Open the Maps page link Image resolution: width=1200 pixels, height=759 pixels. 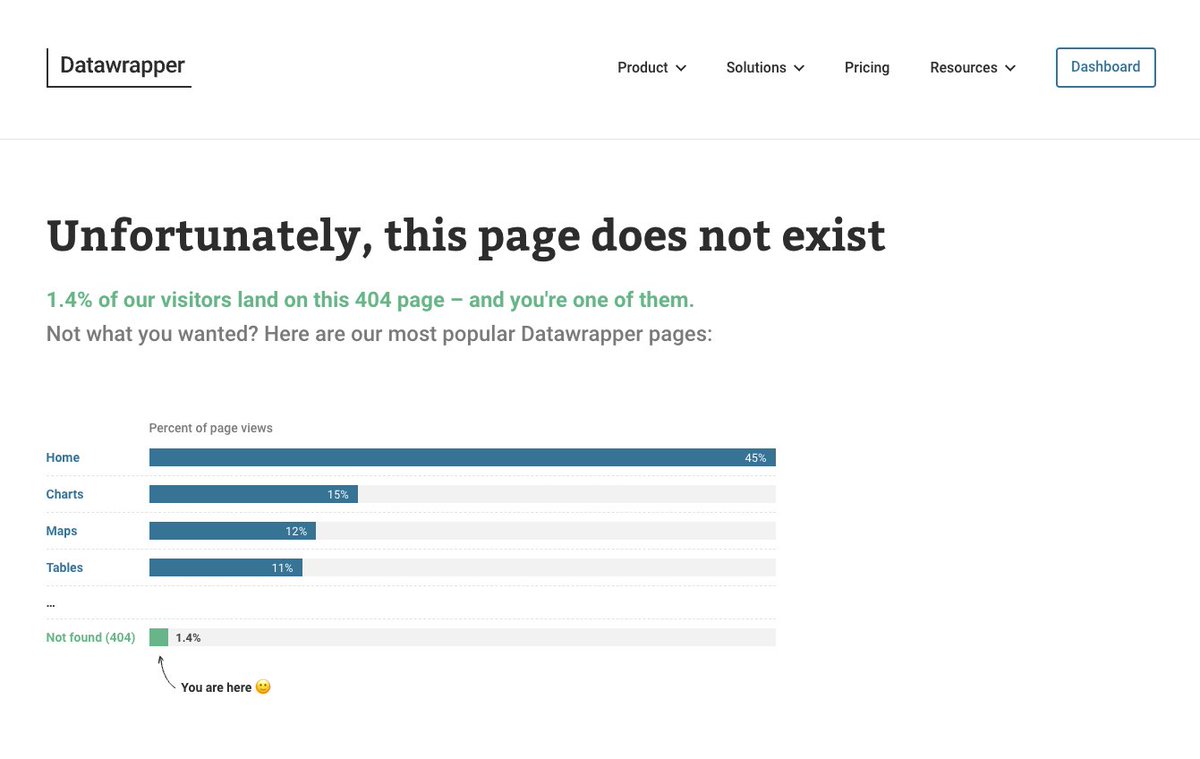coord(61,531)
